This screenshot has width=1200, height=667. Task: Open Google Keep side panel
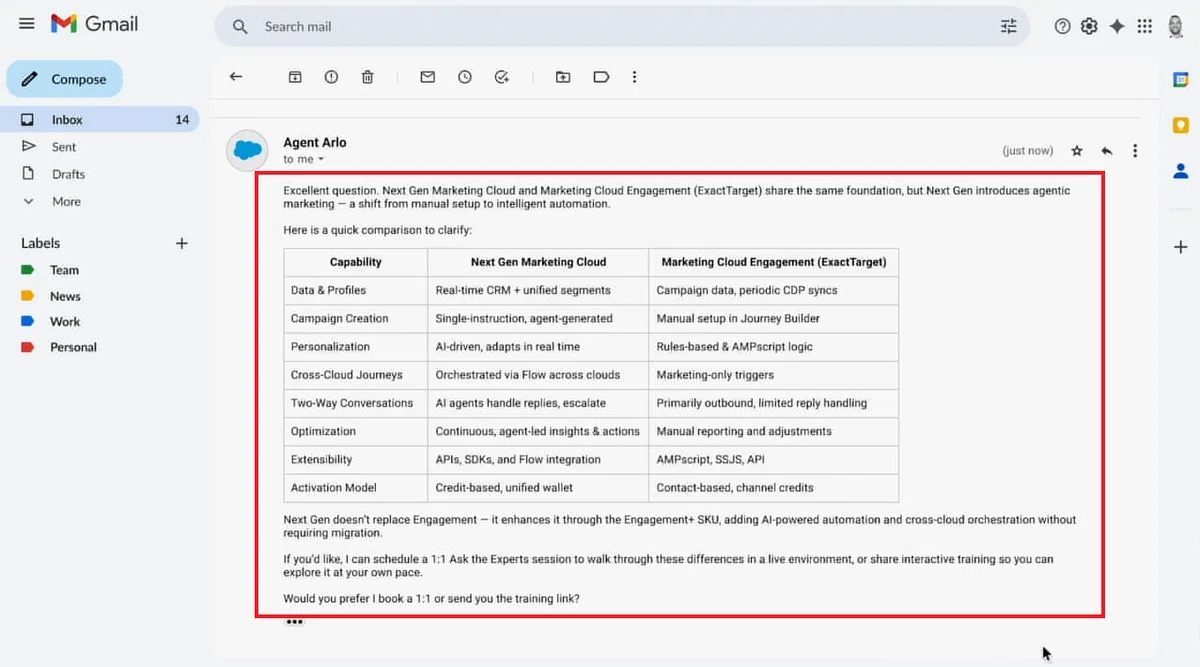click(x=1181, y=125)
